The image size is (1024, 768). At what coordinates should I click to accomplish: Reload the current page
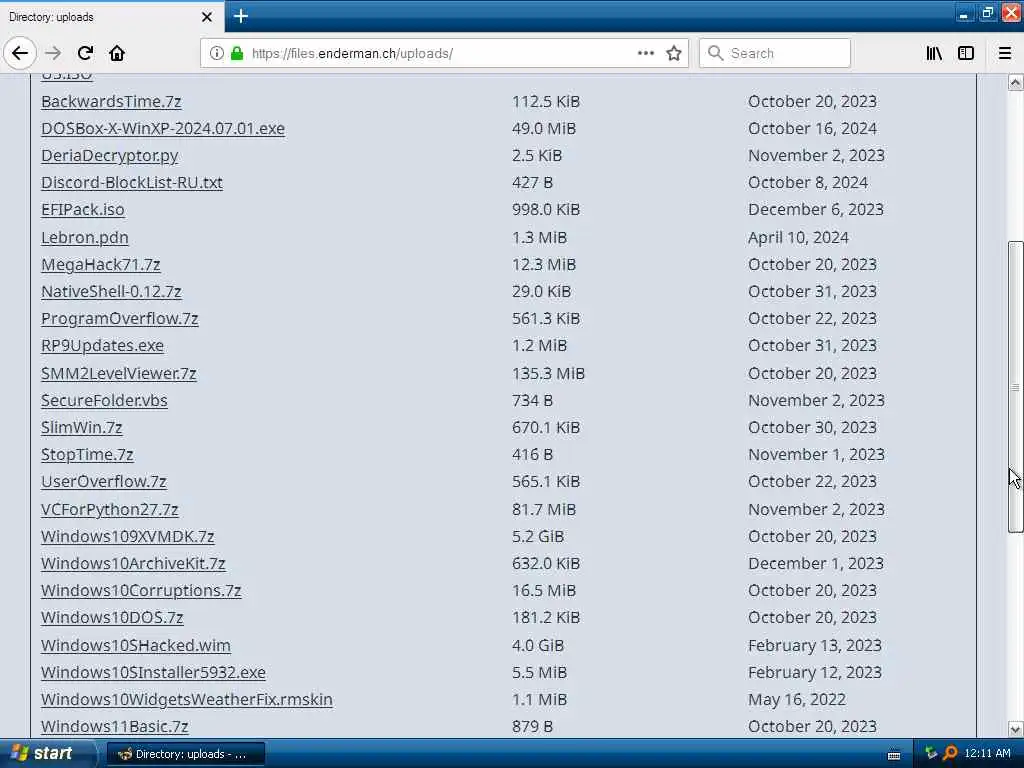pos(85,53)
